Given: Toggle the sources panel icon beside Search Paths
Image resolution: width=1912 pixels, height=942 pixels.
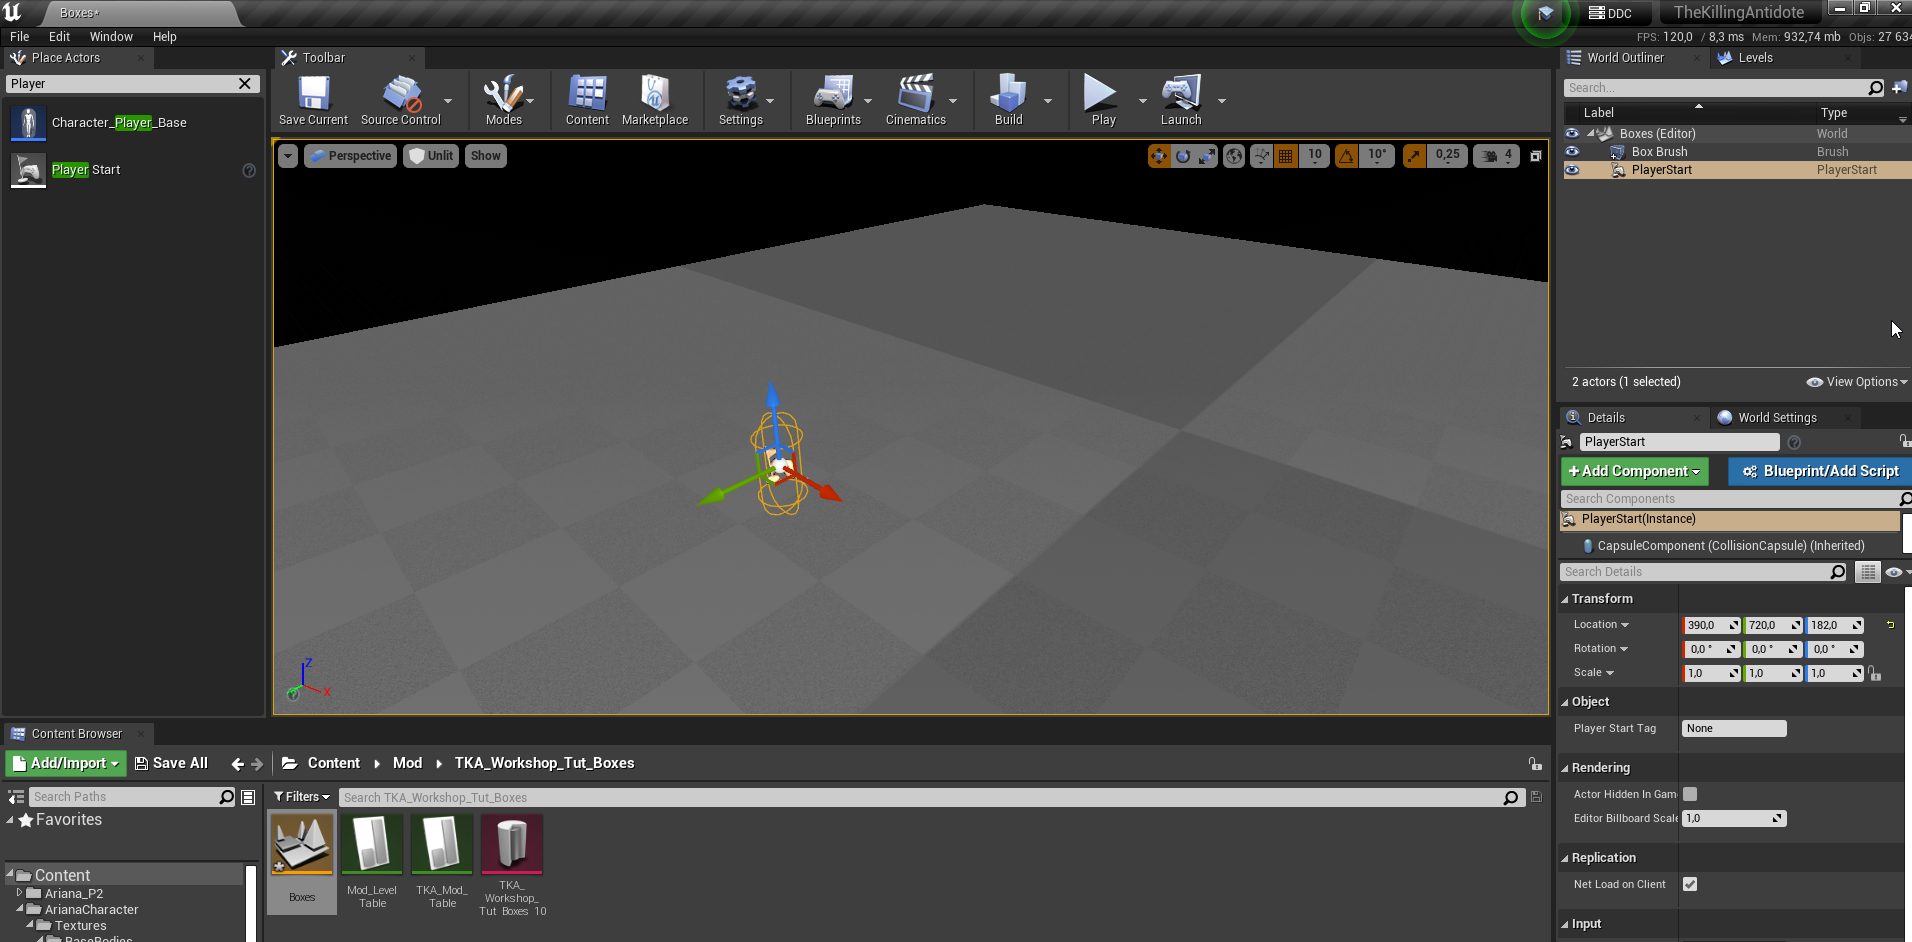Looking at the screenshot, I should click(x=16, y=797).
